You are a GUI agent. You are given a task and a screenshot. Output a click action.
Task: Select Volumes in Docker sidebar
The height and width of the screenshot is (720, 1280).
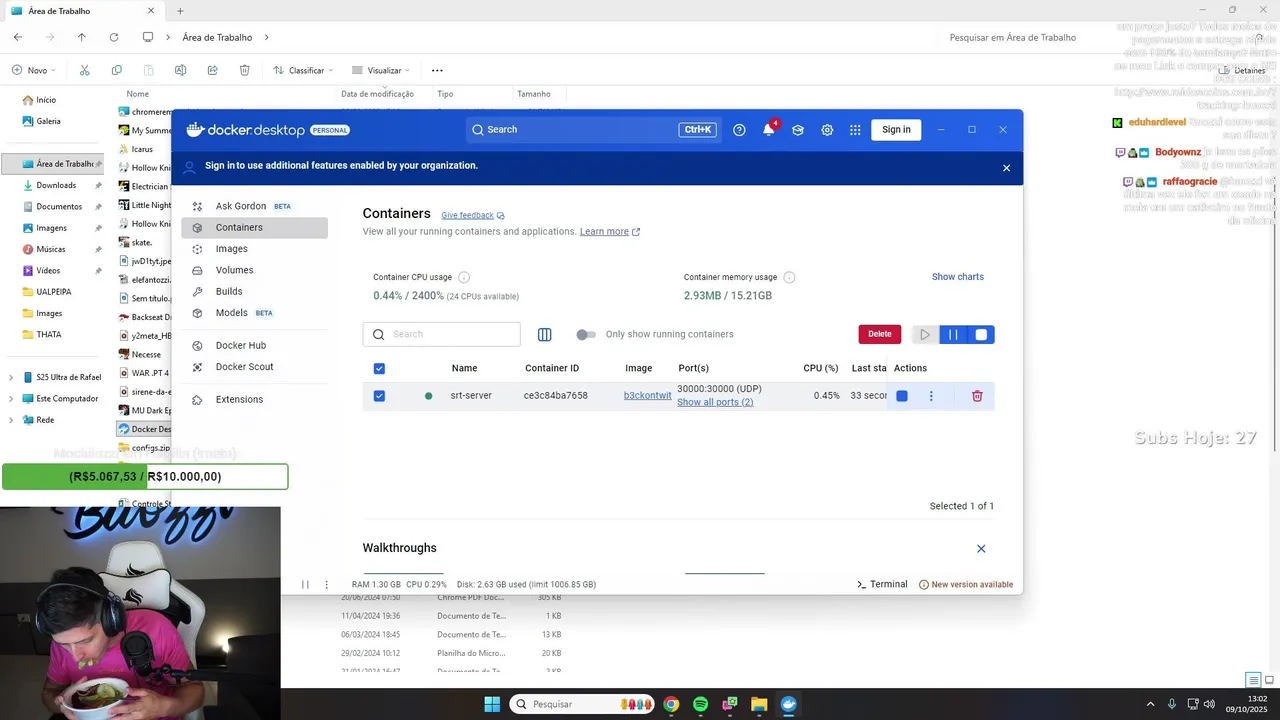[255, 270]
